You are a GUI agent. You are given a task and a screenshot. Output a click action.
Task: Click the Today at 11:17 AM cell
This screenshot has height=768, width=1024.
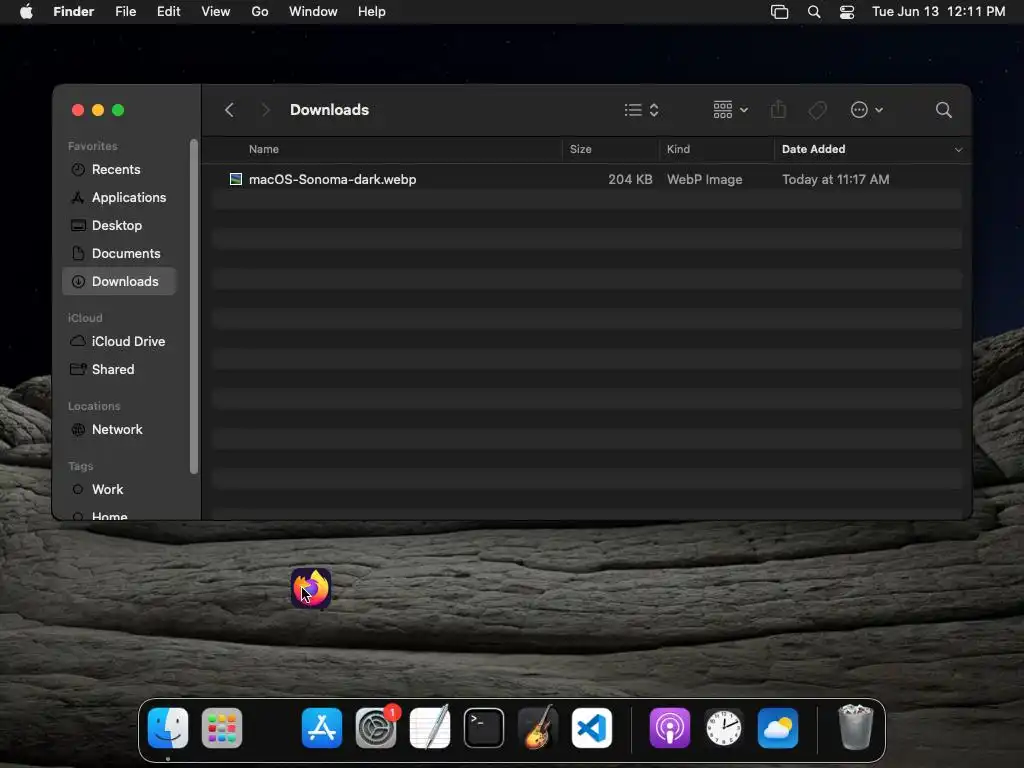point(835,179)
